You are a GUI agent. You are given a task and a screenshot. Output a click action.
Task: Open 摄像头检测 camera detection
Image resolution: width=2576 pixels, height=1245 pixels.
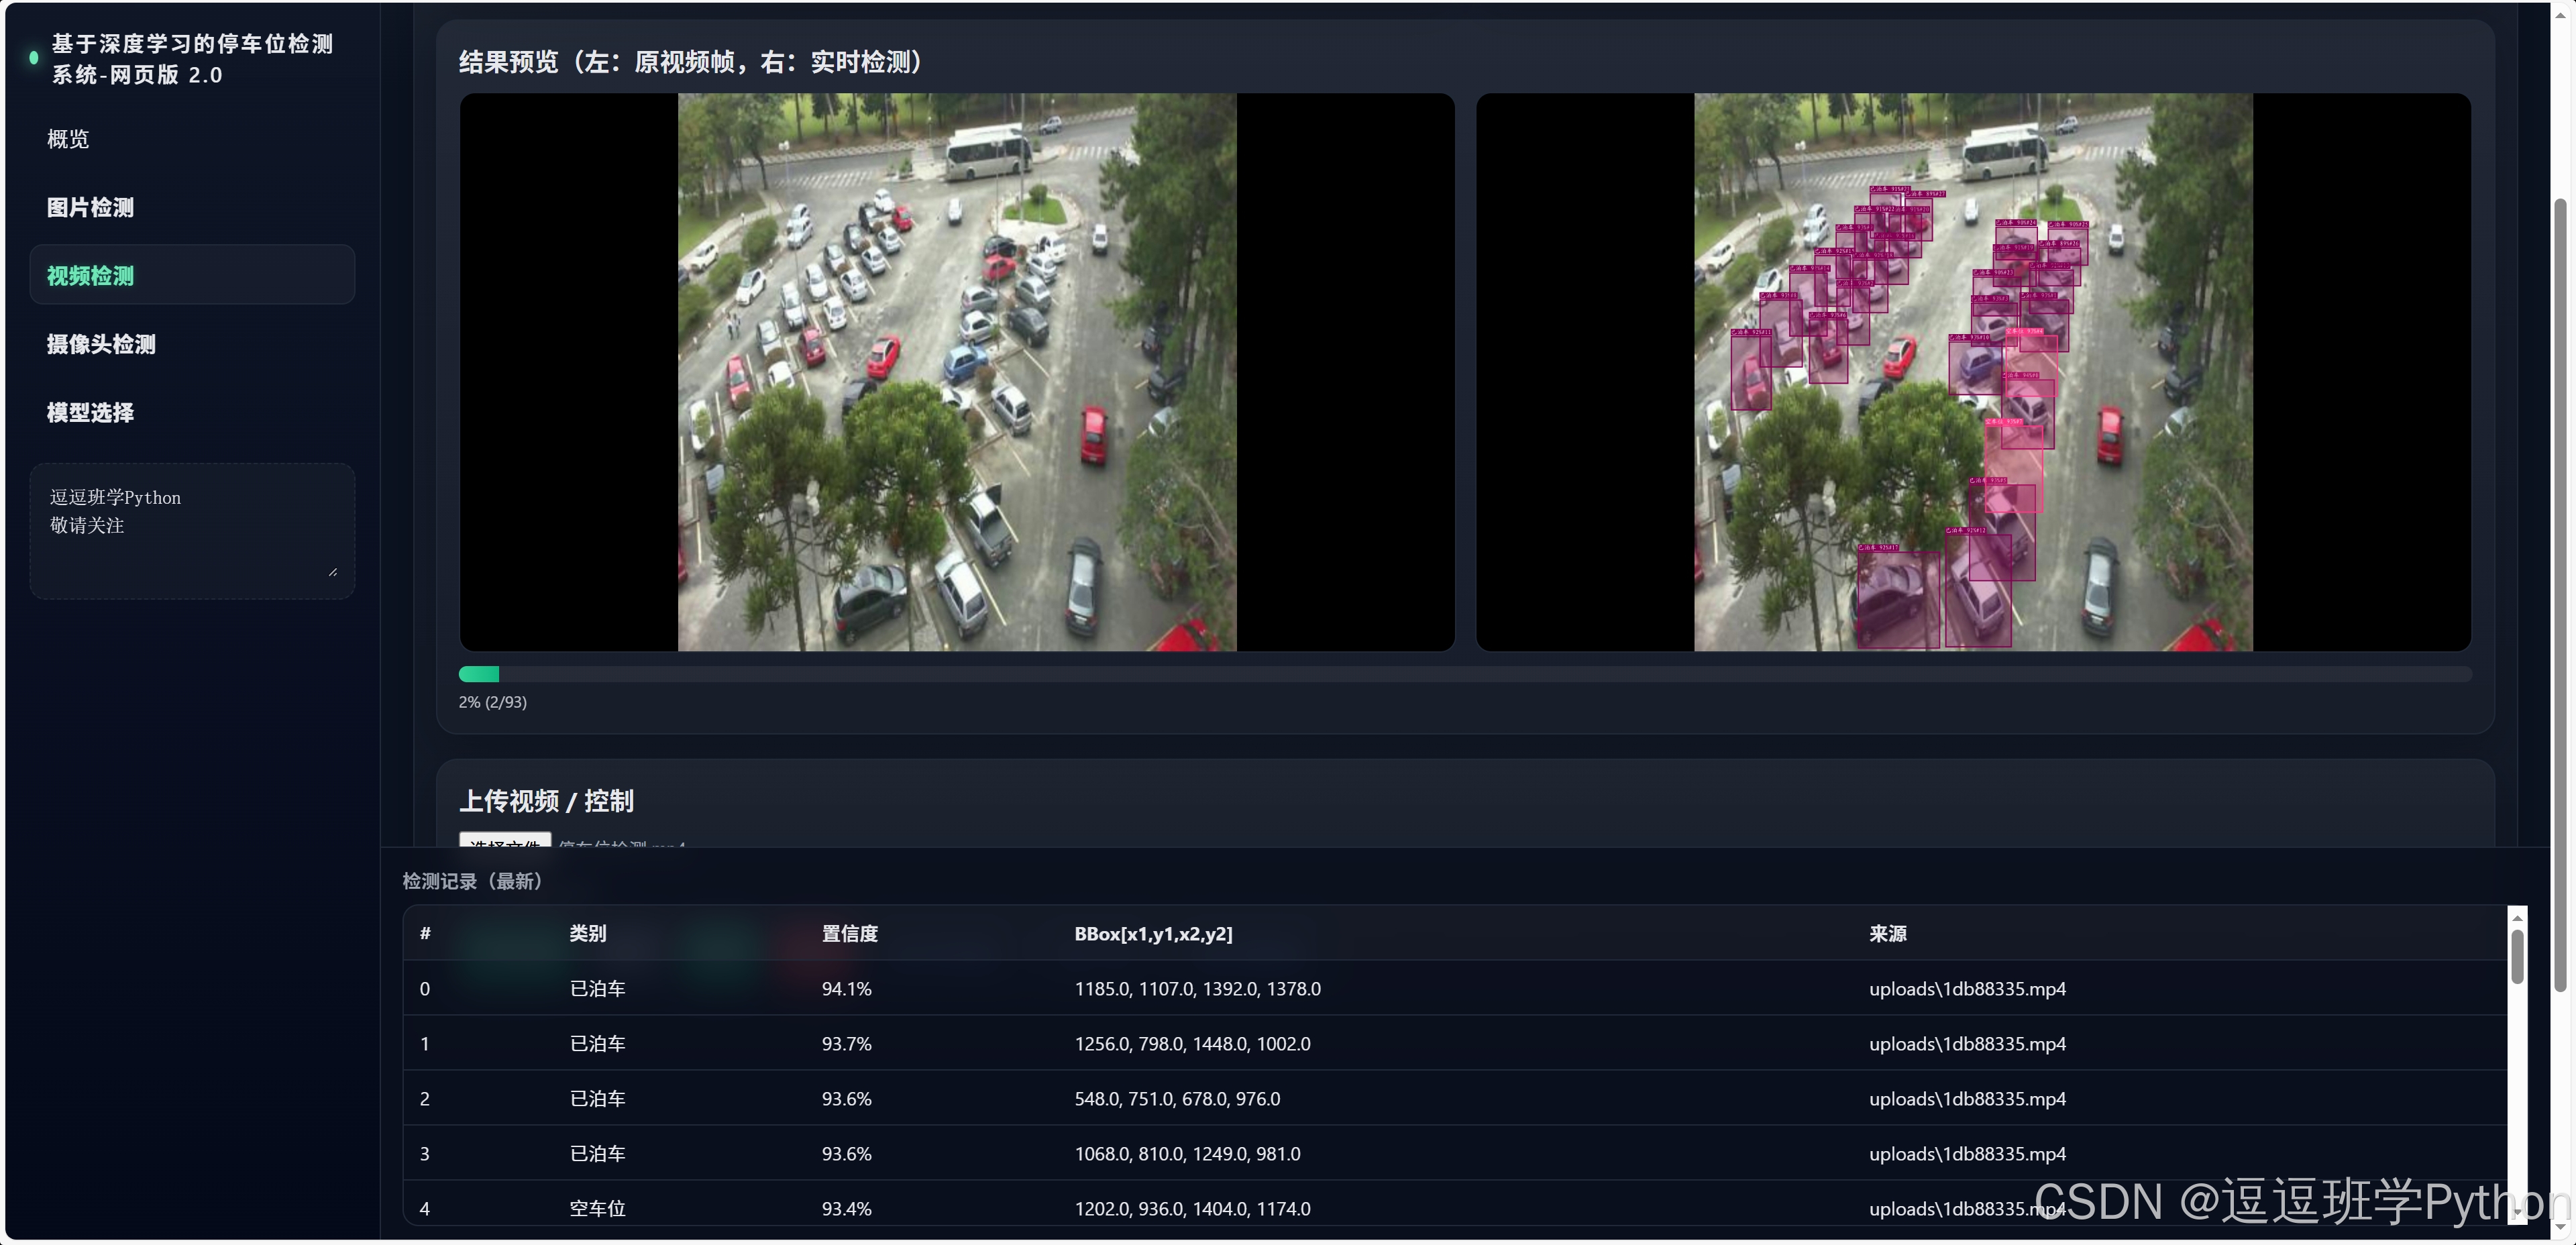[101, 344]
